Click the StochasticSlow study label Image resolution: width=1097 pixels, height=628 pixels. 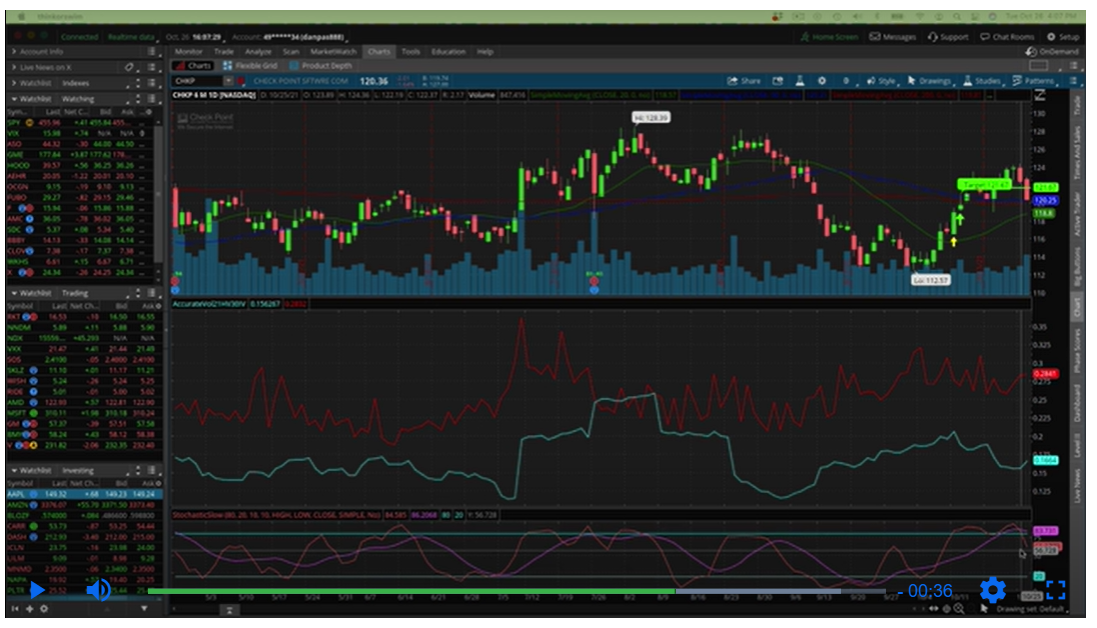pos(277,515)
